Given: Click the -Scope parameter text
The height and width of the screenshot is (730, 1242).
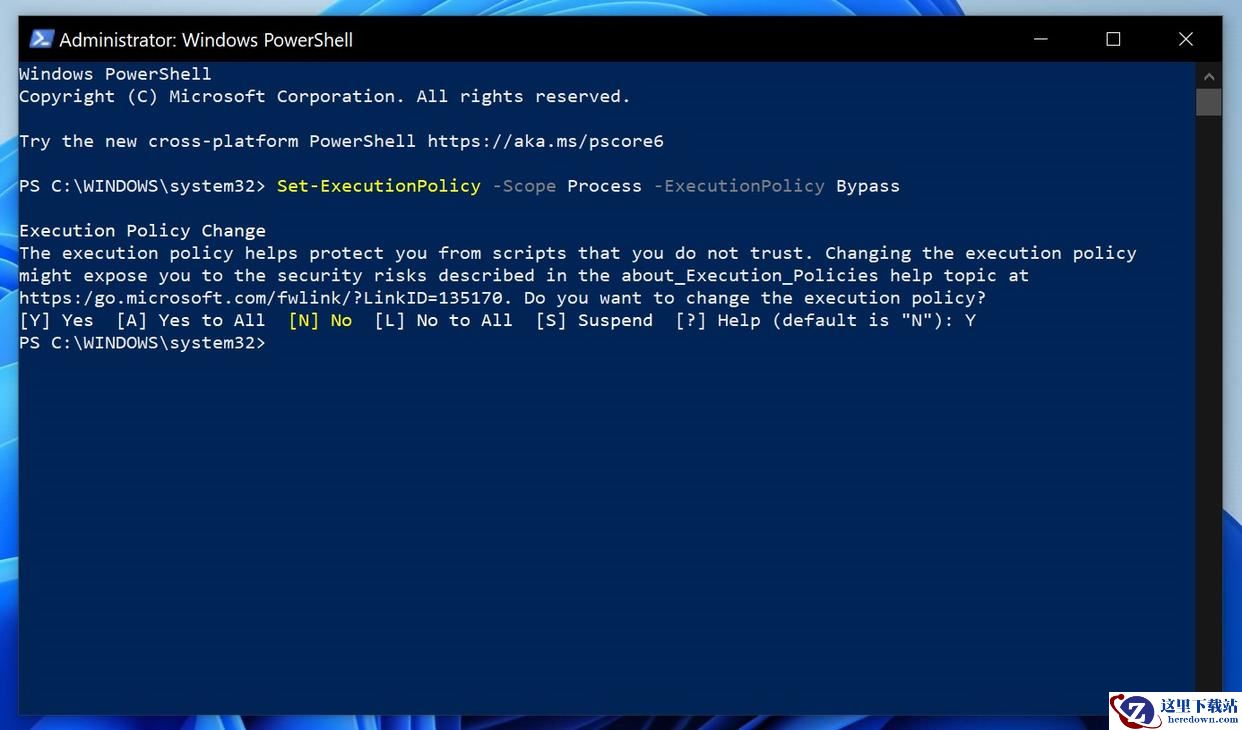Looking at the screenshot, I should pos(524,186).
